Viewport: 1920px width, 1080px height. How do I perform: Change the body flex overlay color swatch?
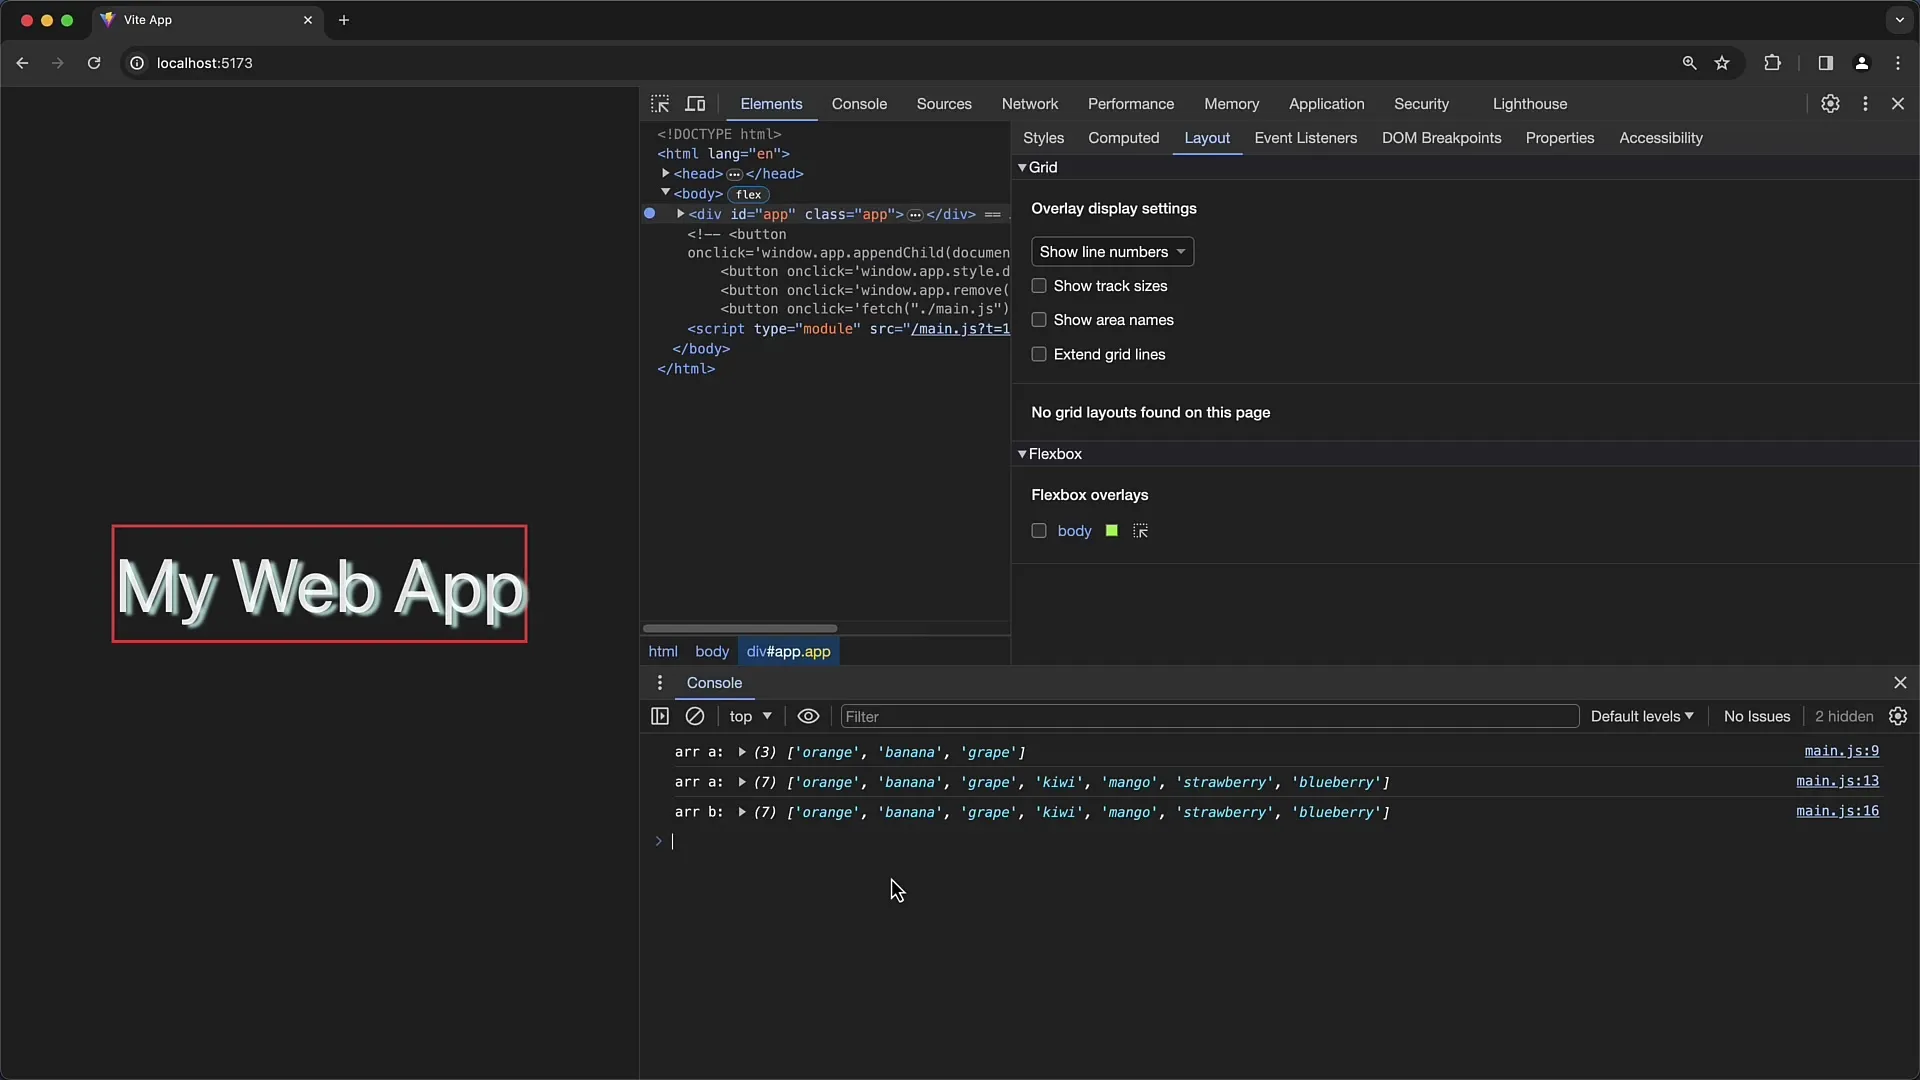(x=1111, y=531)
